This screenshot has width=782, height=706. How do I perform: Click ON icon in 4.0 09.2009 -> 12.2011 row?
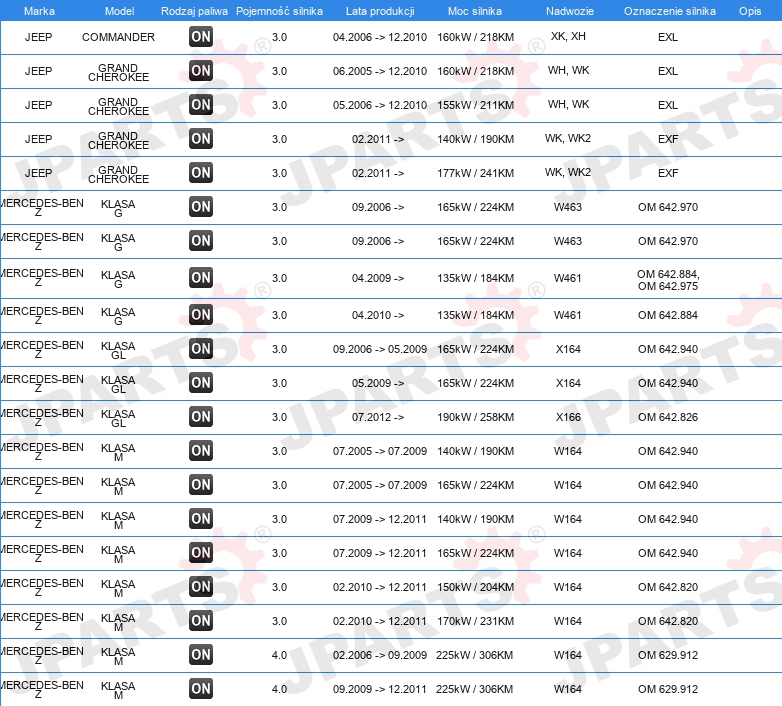[201, 689]
